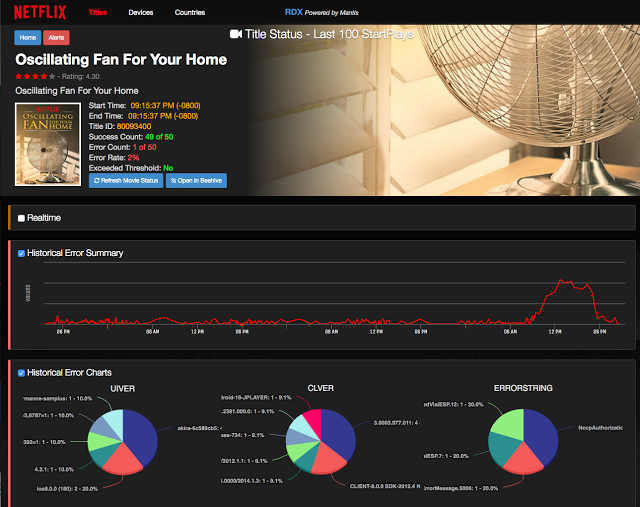This screenshot has width=640, height=507.
Task: Click the UIVER chart title
Action: (x=122, y=389)
